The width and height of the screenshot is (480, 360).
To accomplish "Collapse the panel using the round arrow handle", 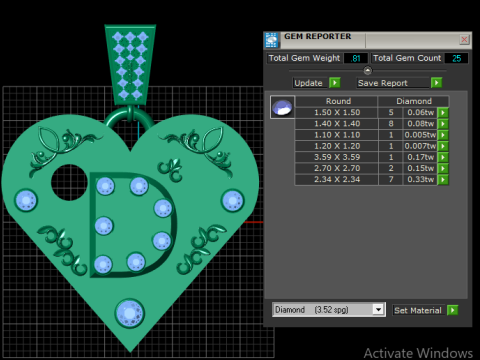I will 367,71.
